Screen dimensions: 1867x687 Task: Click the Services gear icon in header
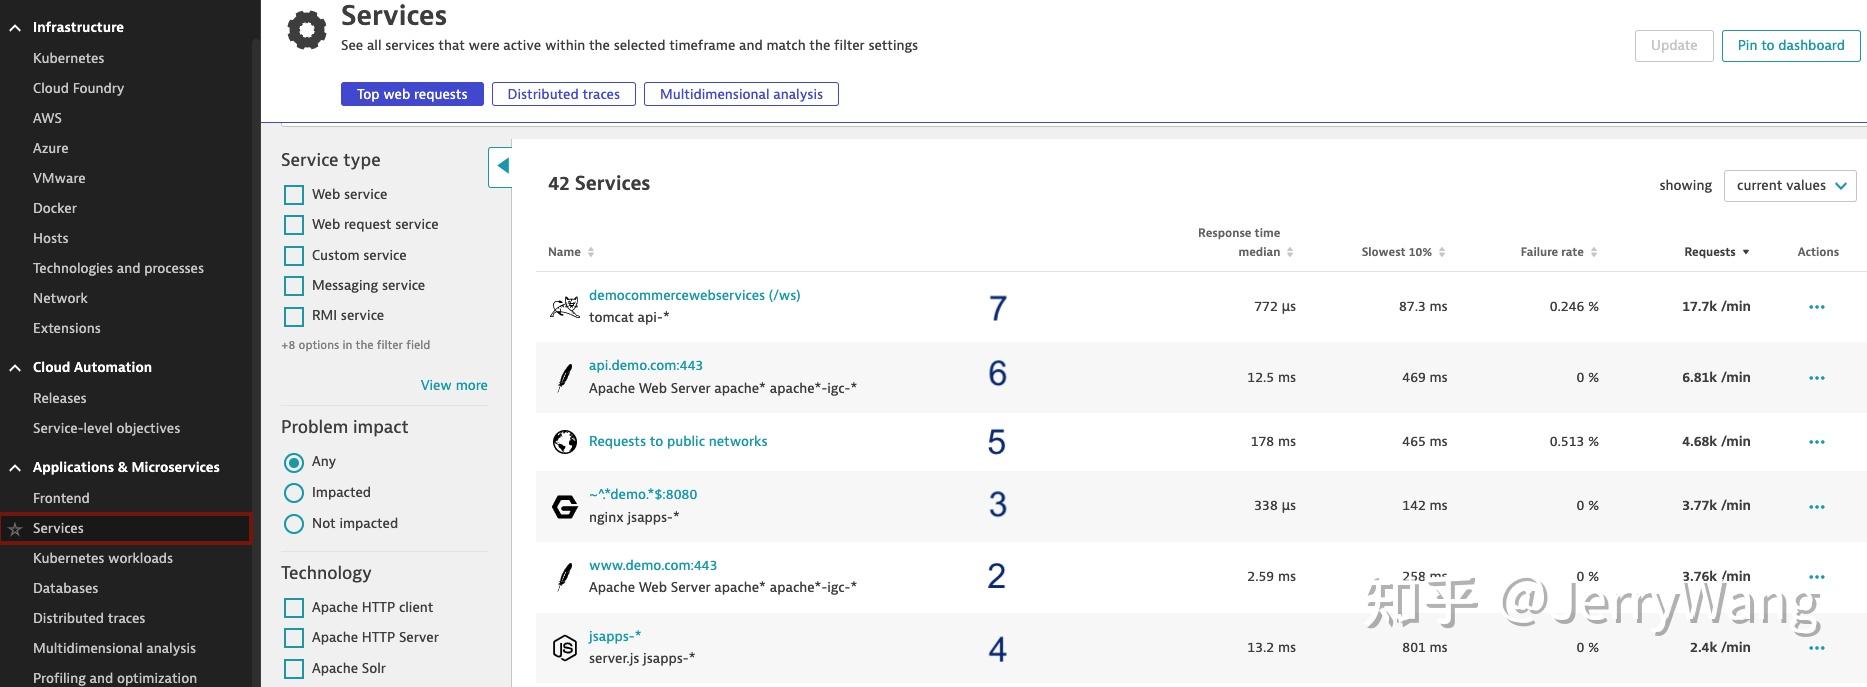pyautogui.click(x=307, y=30)
